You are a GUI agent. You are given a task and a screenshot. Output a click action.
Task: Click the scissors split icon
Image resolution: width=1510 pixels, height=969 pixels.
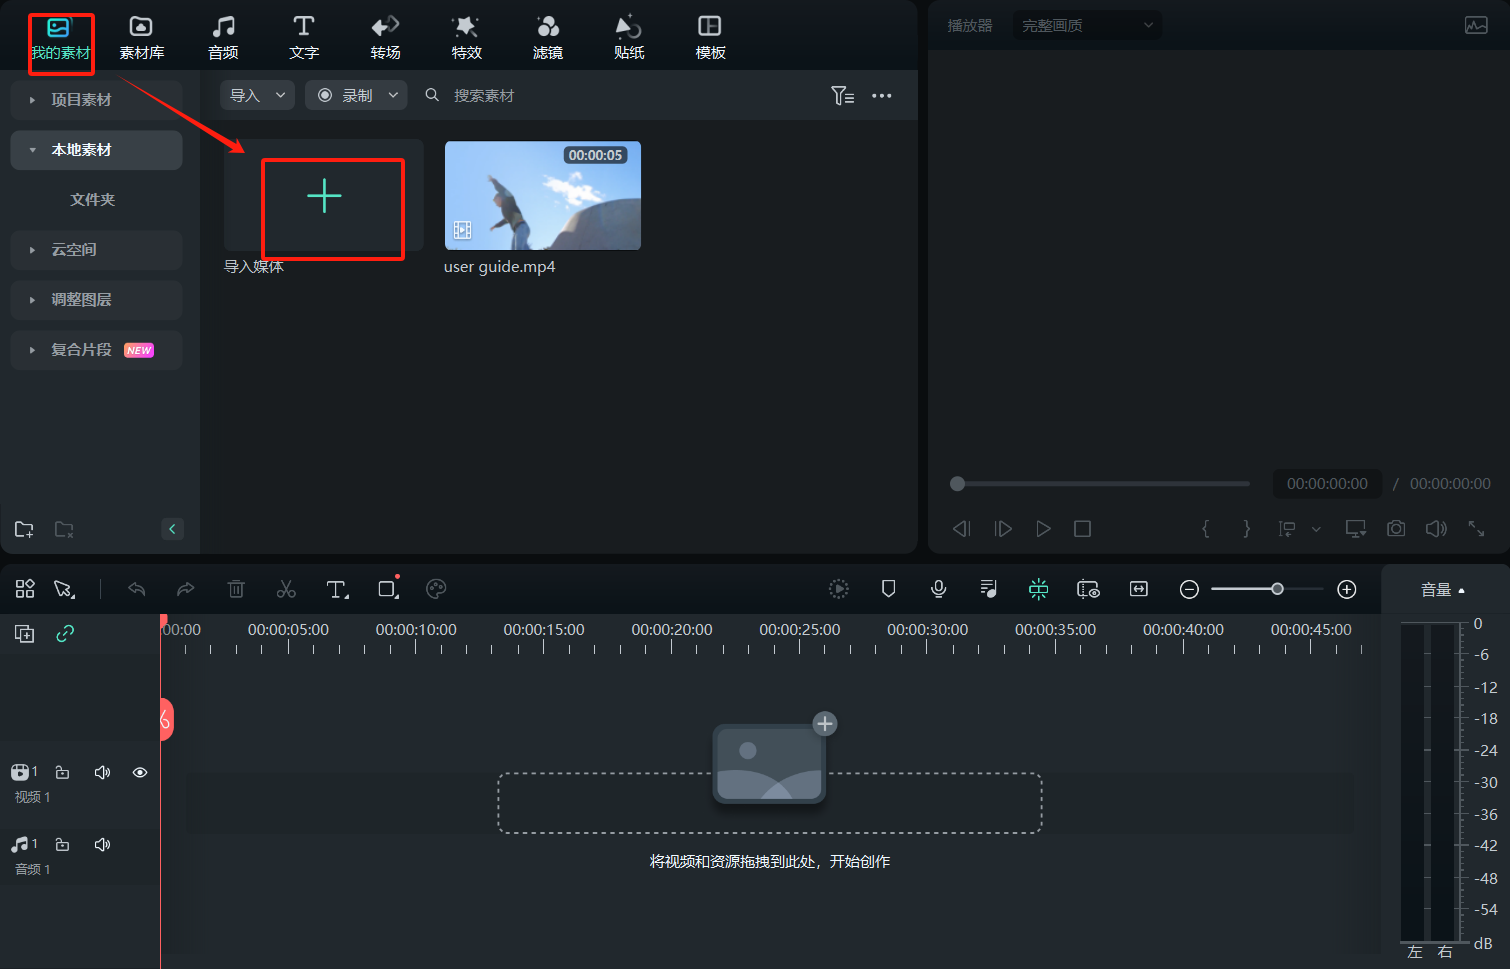click(x=286, y=589)
